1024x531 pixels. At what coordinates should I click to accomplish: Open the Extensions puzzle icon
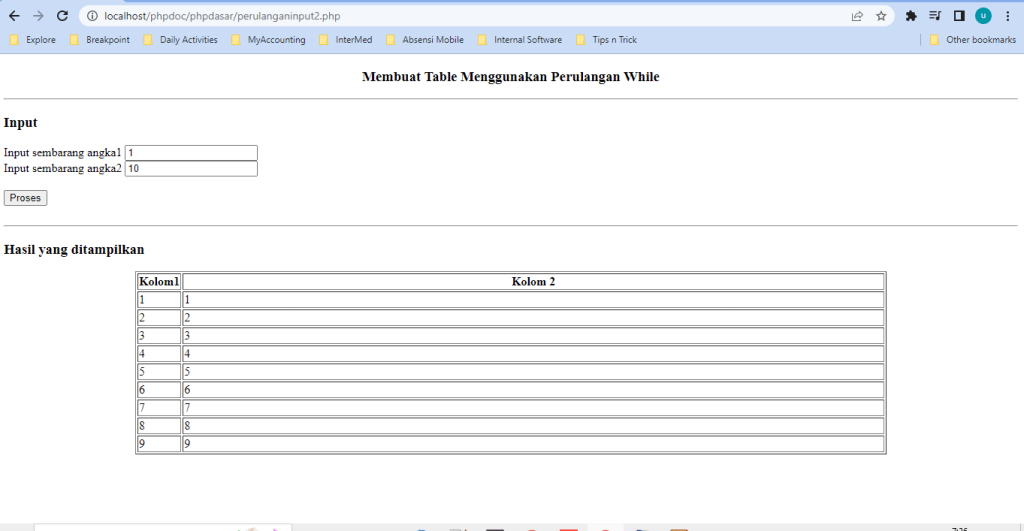coord(911,16)
